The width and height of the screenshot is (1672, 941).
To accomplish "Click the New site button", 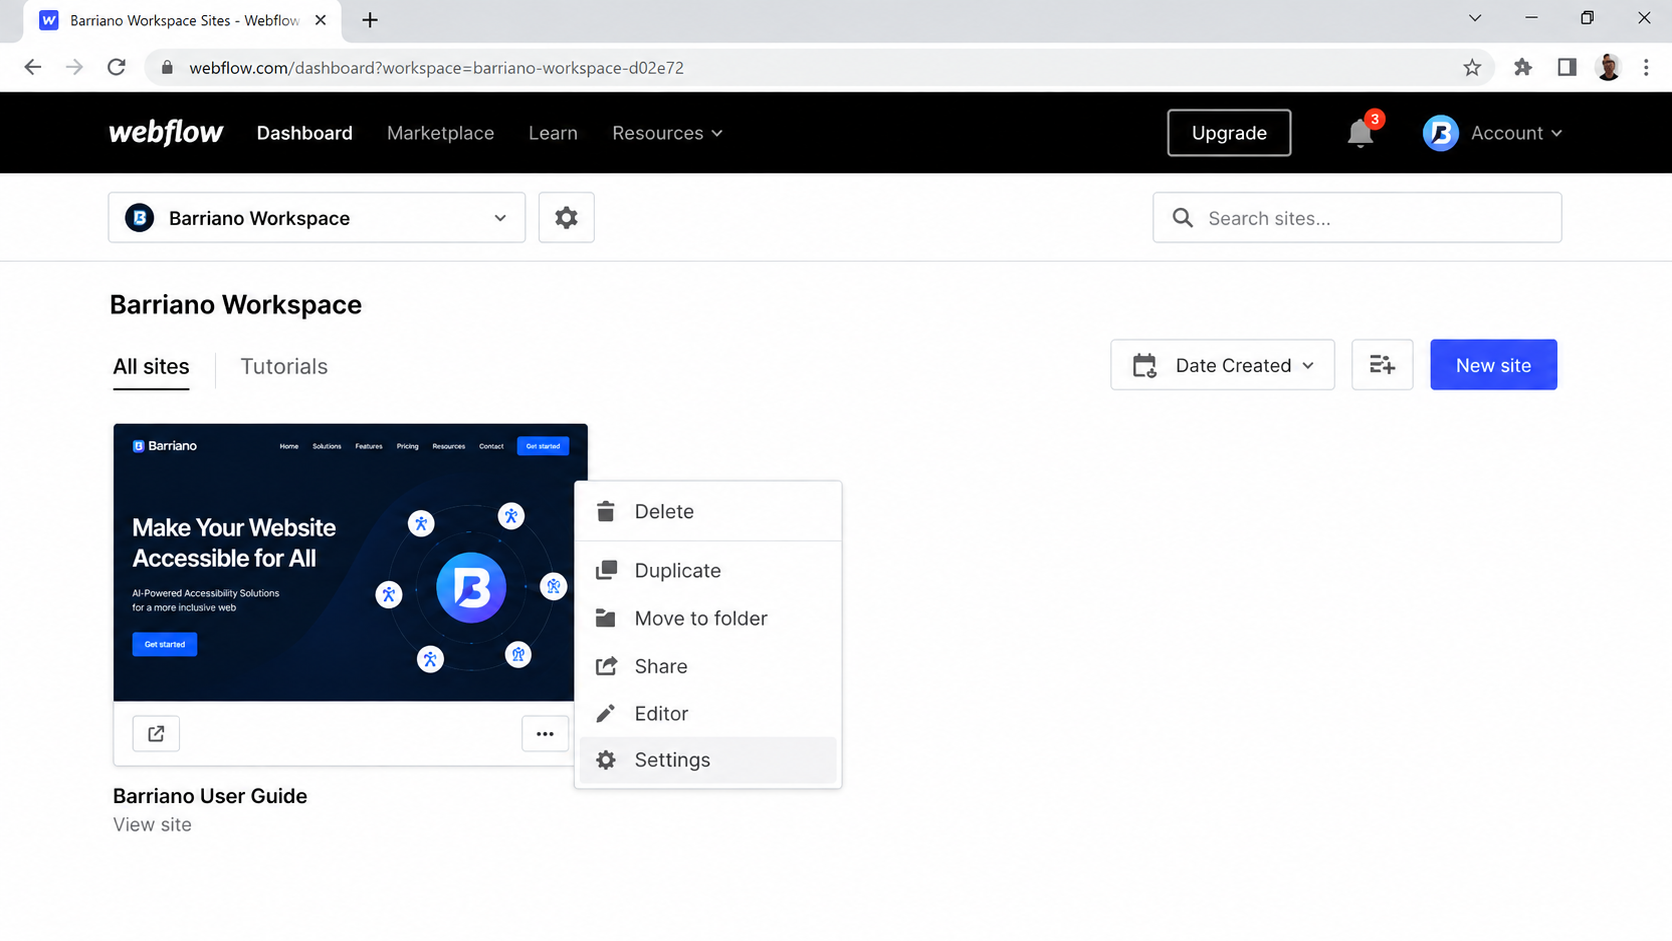I will point(1493,365).
